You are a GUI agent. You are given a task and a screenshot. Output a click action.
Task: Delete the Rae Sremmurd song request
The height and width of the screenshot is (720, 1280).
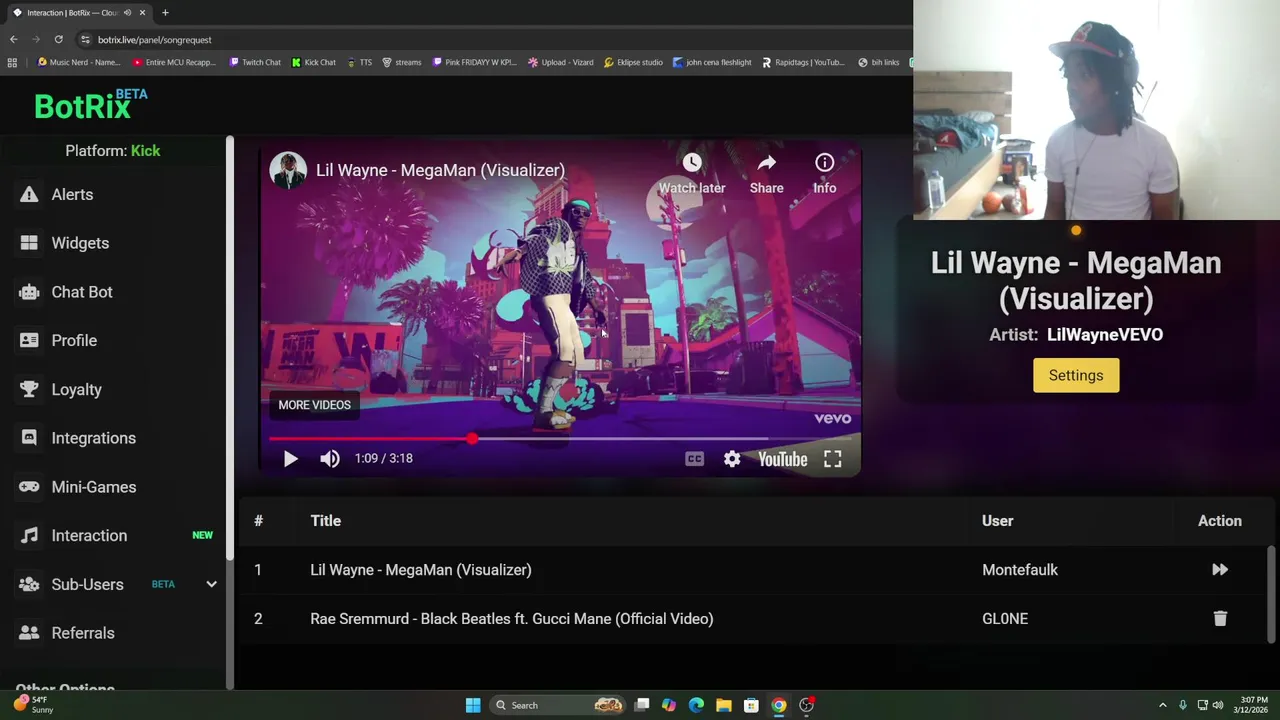(x=1220, y=619)
